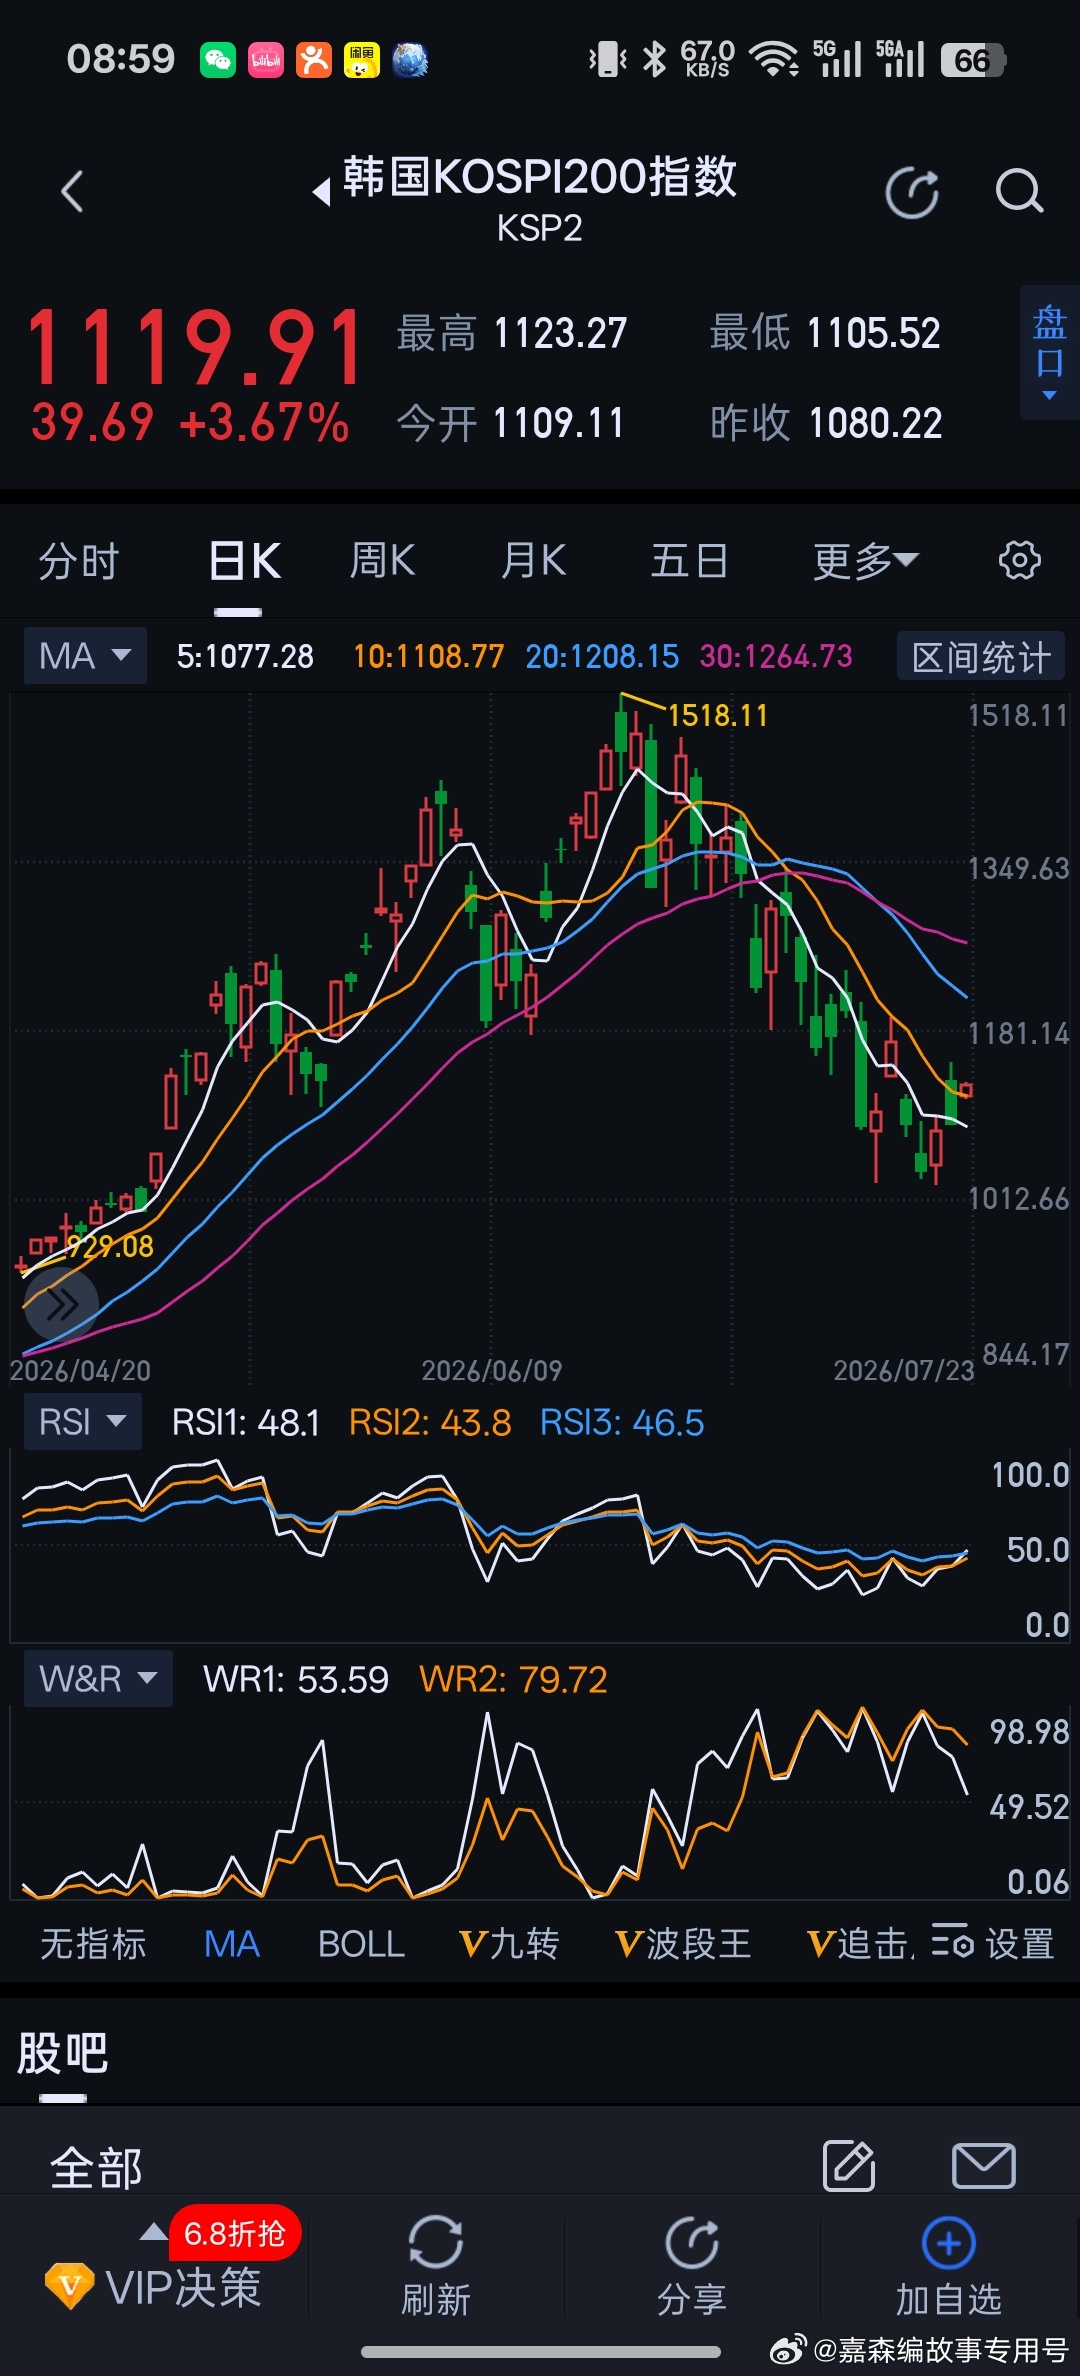The image size is (1080, 2376).
Task: Expand the arrow above VIP决策
Action: coord(153,2231)
